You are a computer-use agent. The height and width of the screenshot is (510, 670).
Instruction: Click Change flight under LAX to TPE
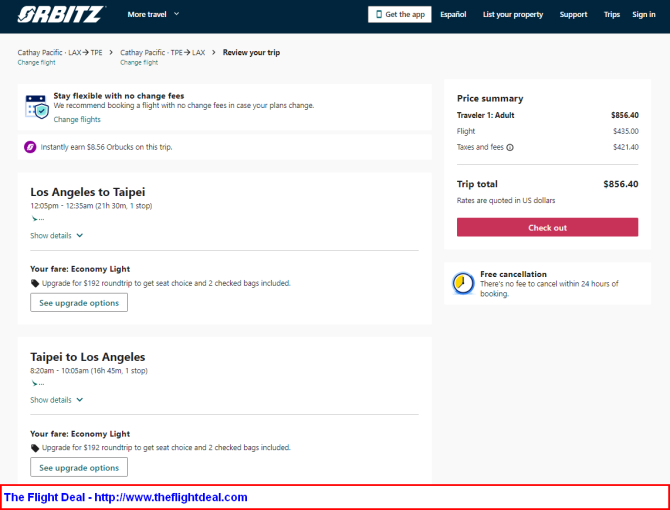36,62
